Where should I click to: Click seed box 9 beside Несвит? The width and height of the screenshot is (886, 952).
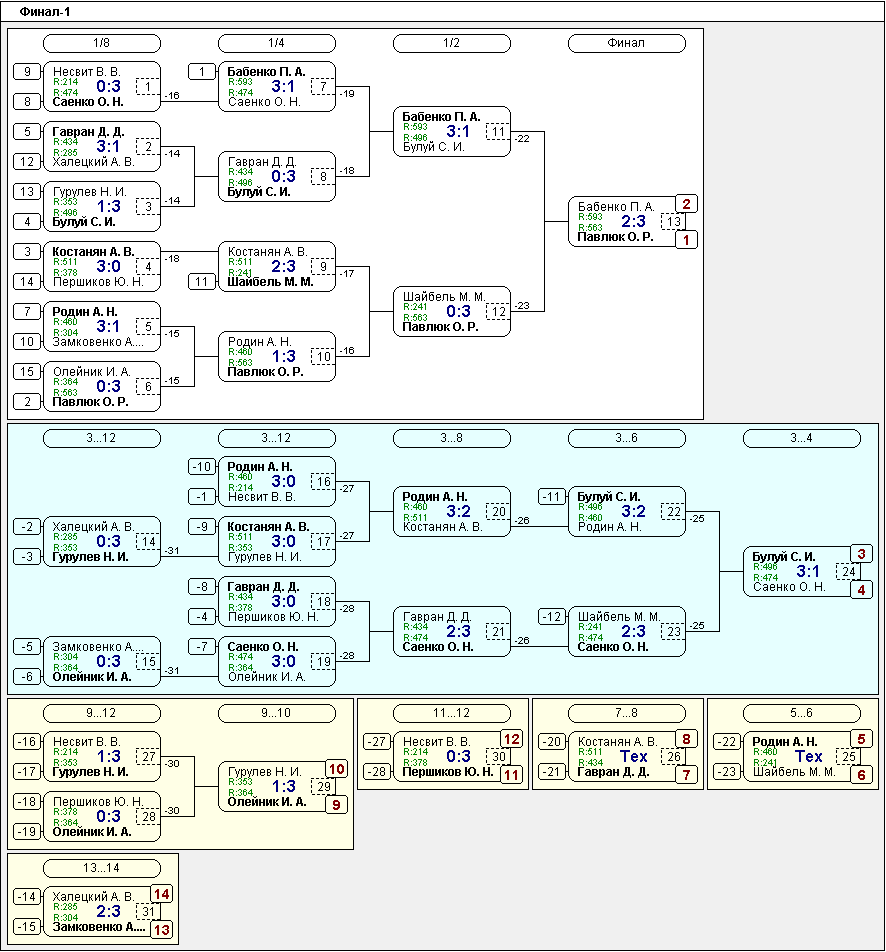click(x=27, y=72)
